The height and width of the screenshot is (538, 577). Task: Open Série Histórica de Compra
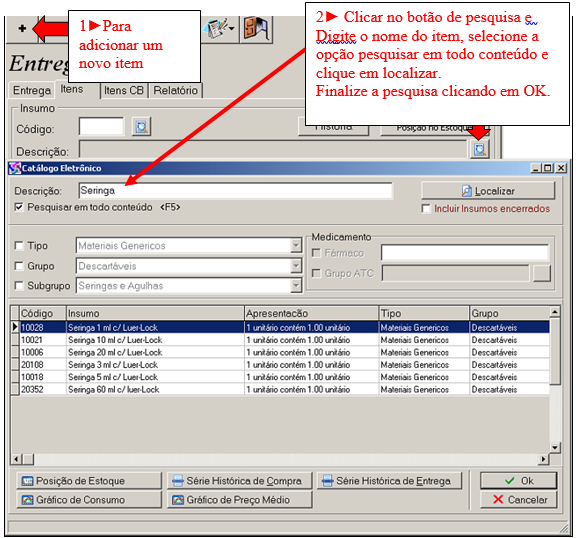tap(239, 481)
